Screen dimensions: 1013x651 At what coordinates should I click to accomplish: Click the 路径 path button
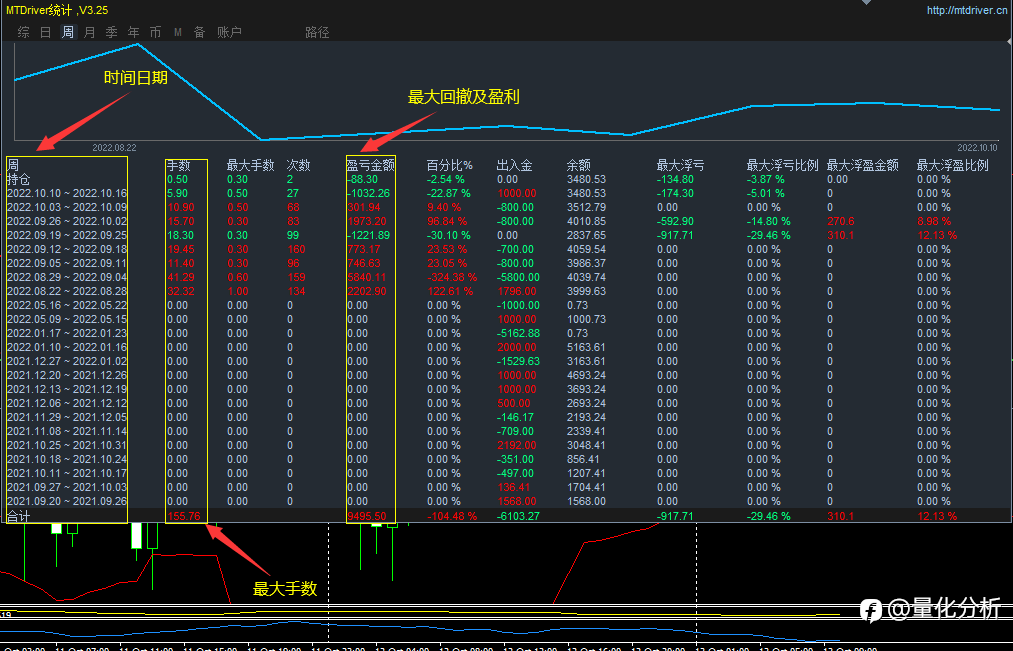[317, 32]
